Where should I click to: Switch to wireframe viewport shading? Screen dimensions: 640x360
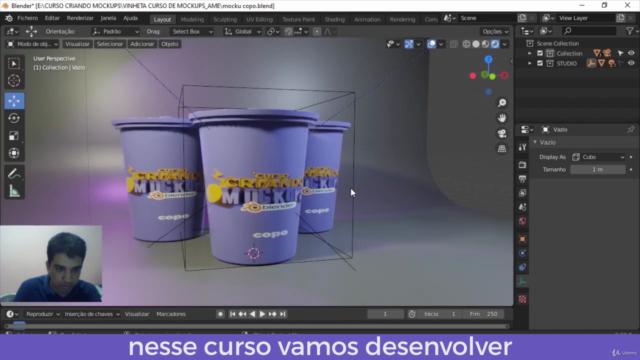(x=466, y=44)
